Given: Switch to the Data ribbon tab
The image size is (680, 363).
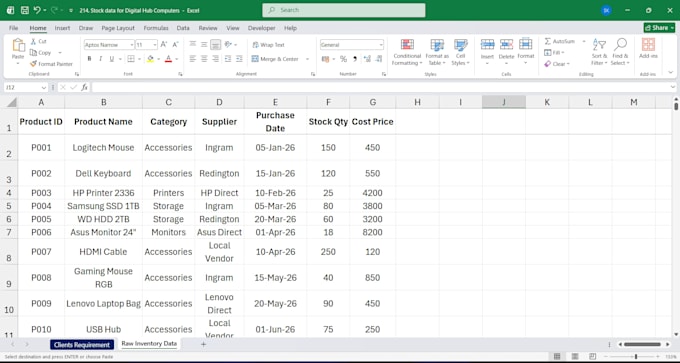Looking at the screenshot, I should 183,28.
